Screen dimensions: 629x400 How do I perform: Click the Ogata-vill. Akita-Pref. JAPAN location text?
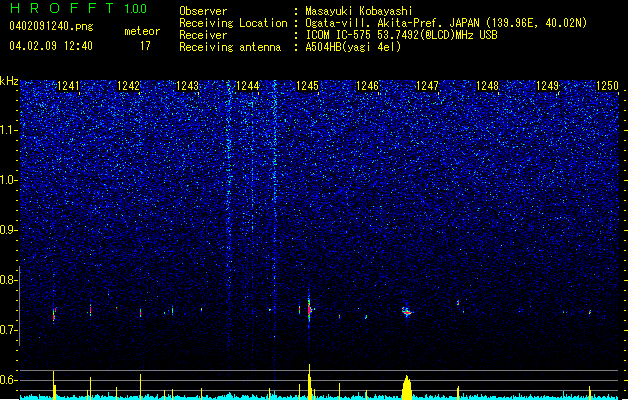point(446,23)
